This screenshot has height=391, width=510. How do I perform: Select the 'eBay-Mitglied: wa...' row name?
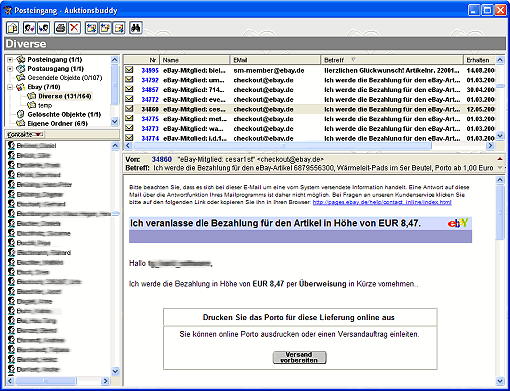[x=193, y=128]
